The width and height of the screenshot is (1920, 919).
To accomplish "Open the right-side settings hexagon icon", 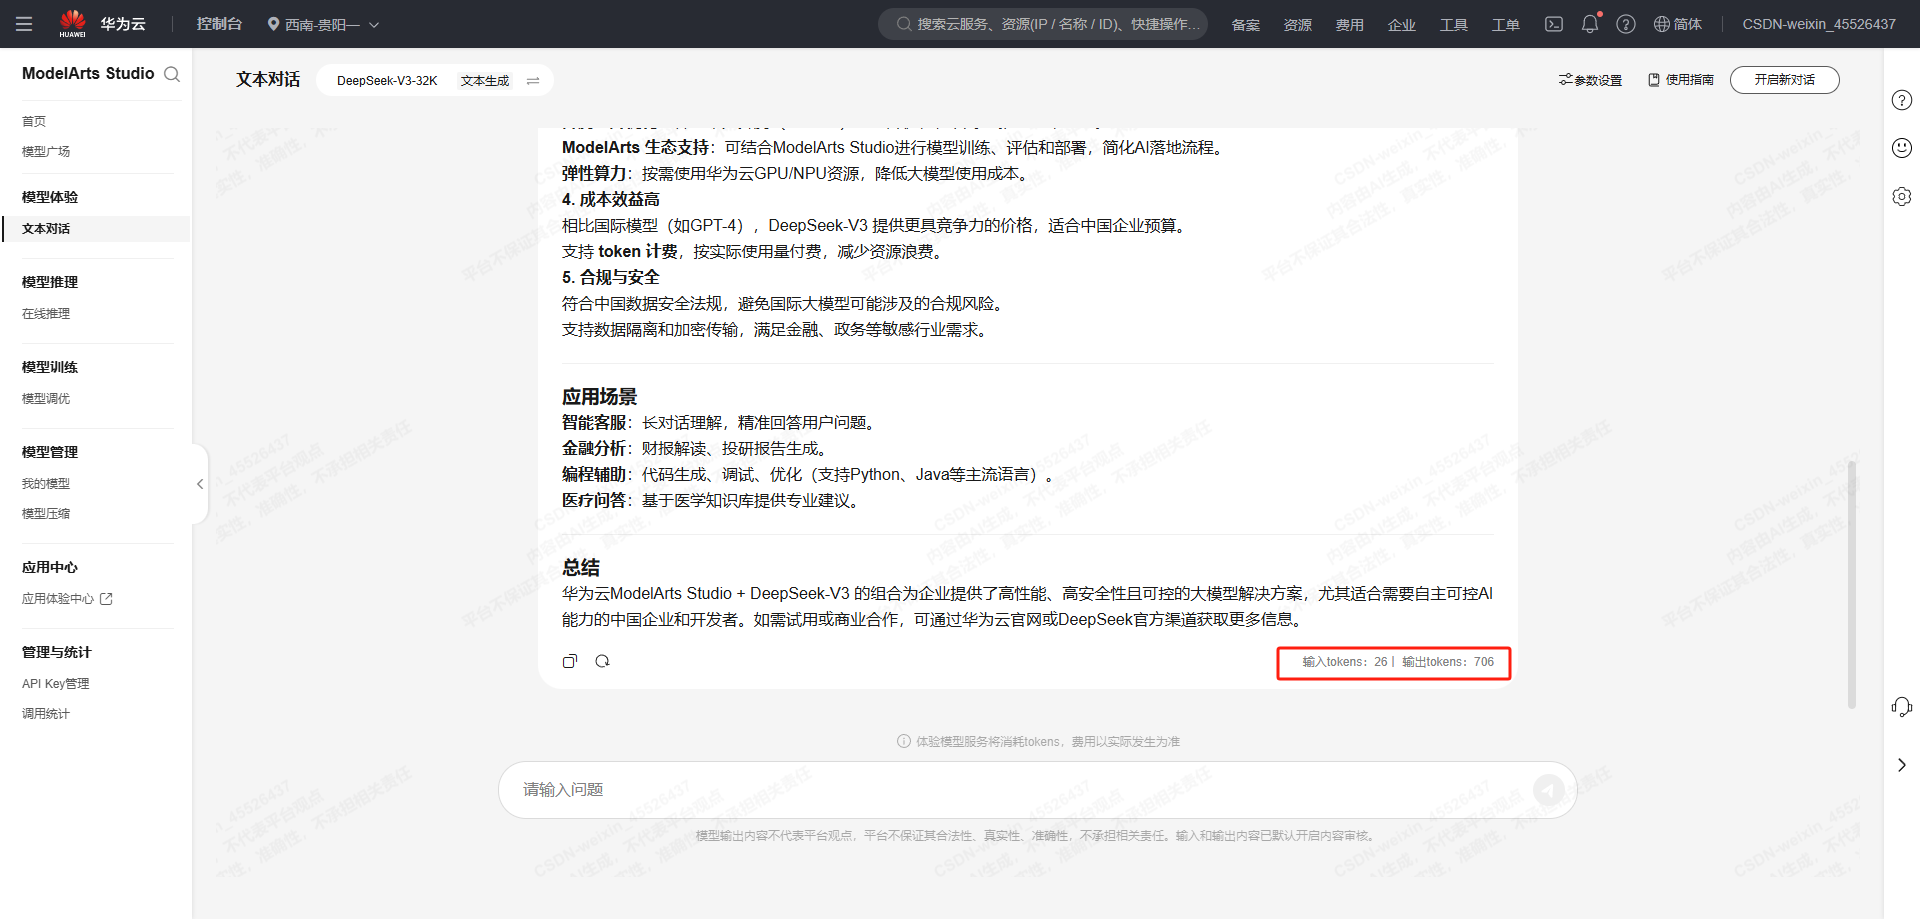I will pos(1902,196).
